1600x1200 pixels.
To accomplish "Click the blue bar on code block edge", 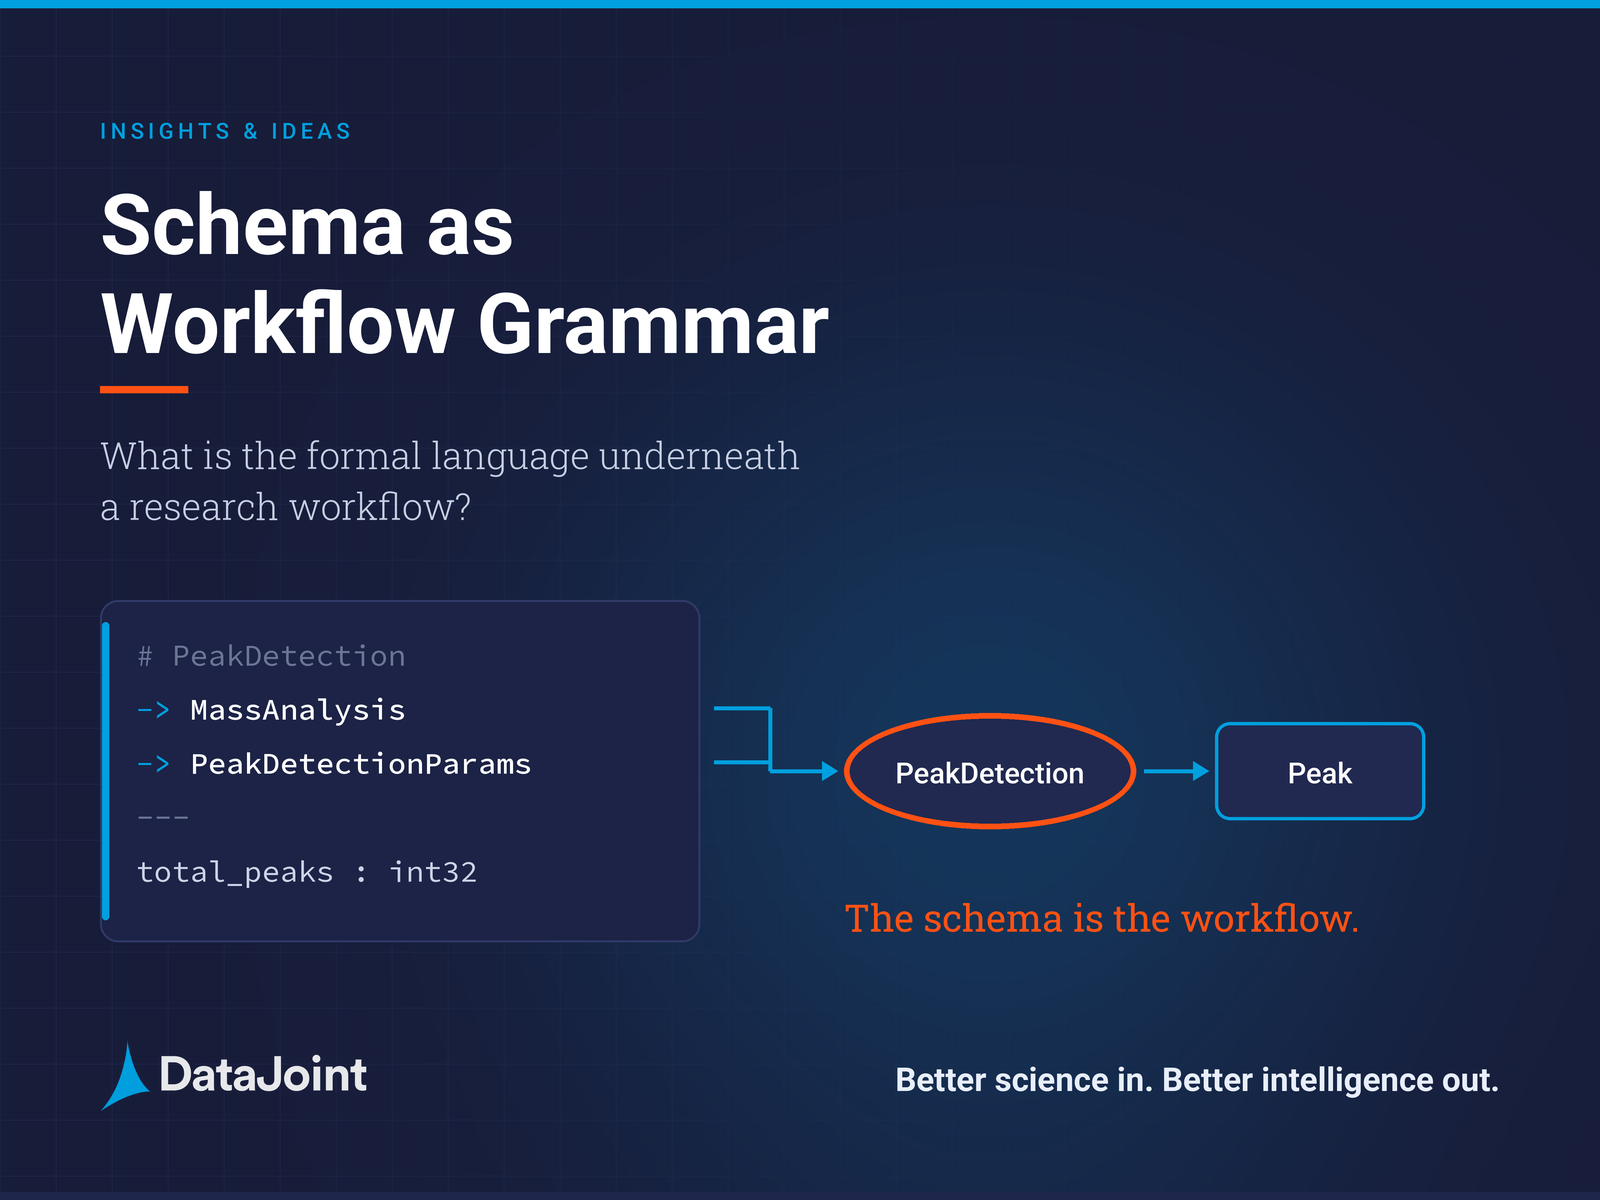I will (106, 771).
